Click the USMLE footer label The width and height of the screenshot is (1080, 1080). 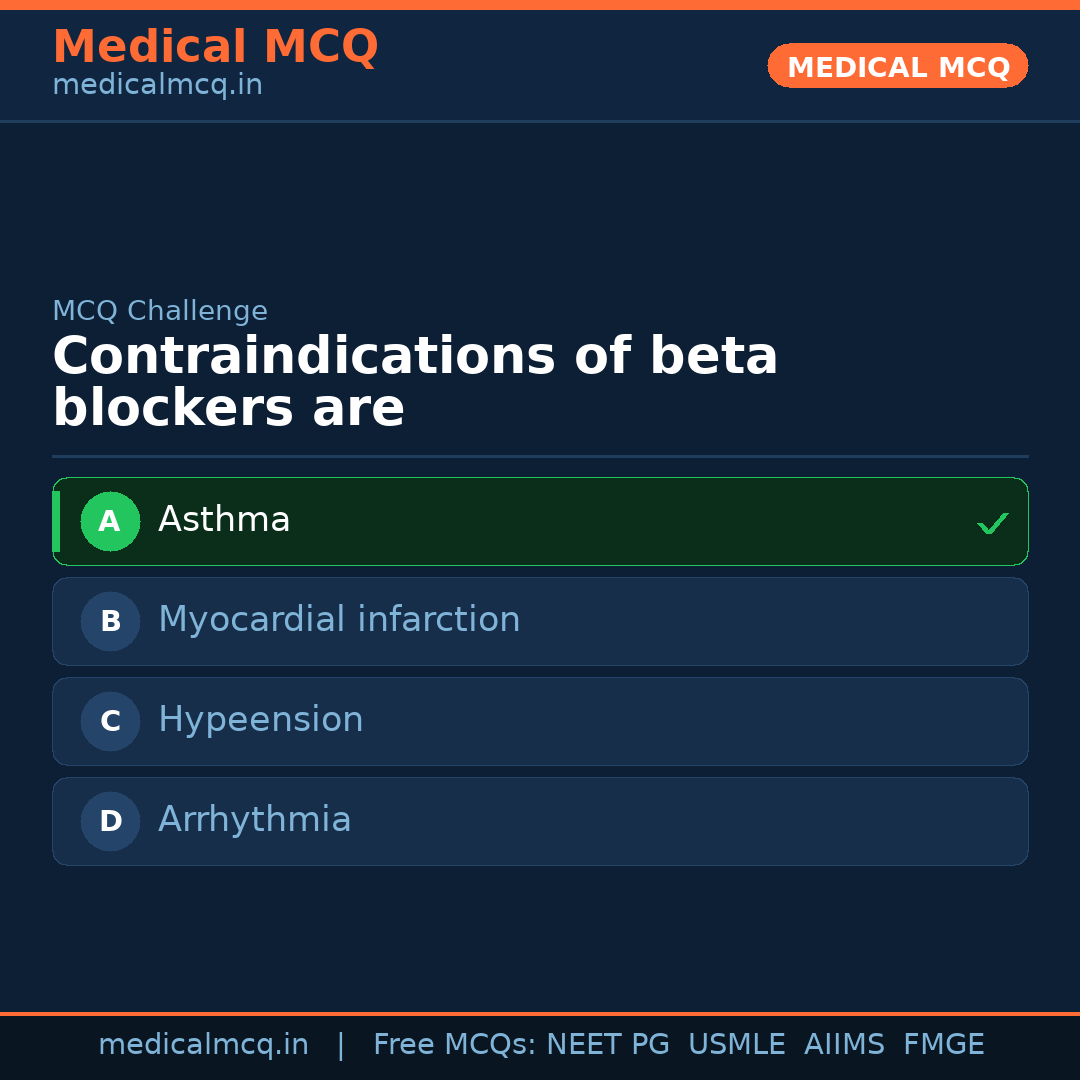736,1045
